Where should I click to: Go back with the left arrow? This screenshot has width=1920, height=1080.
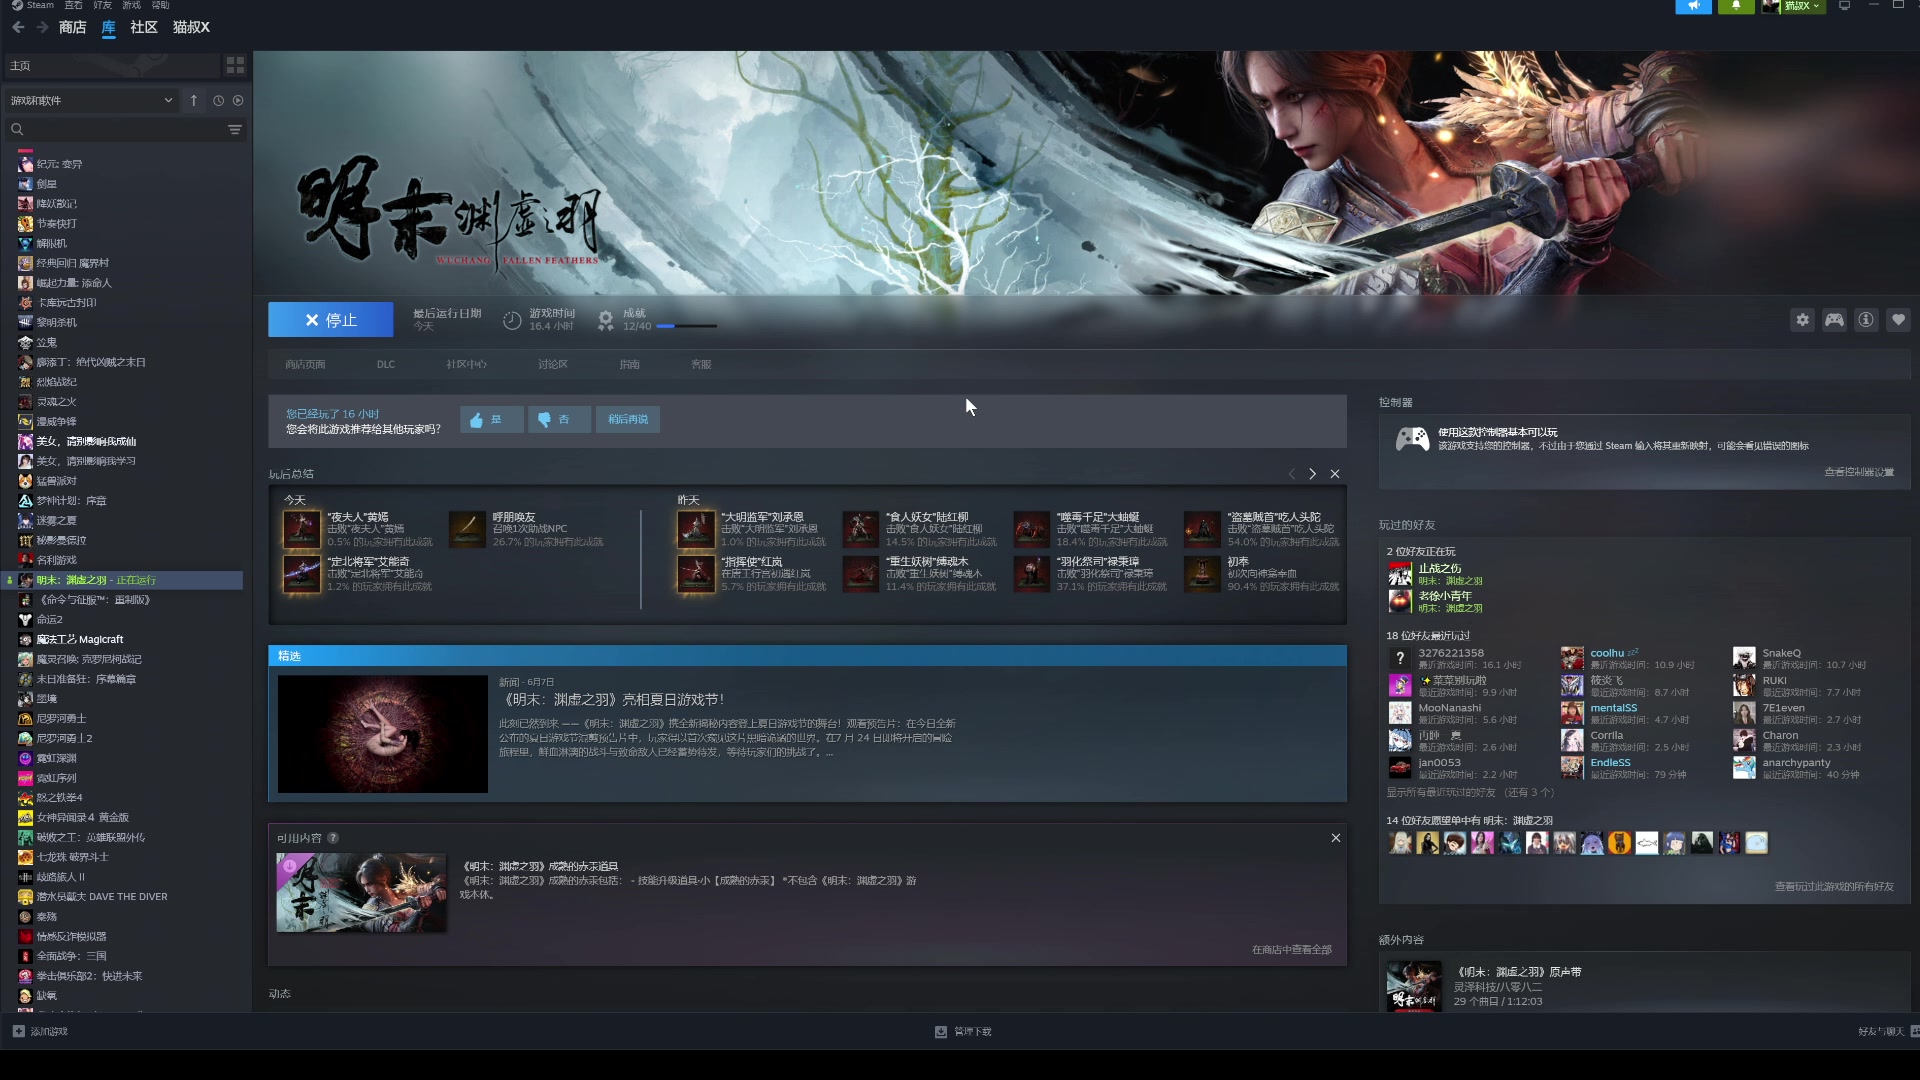(18, 27)
